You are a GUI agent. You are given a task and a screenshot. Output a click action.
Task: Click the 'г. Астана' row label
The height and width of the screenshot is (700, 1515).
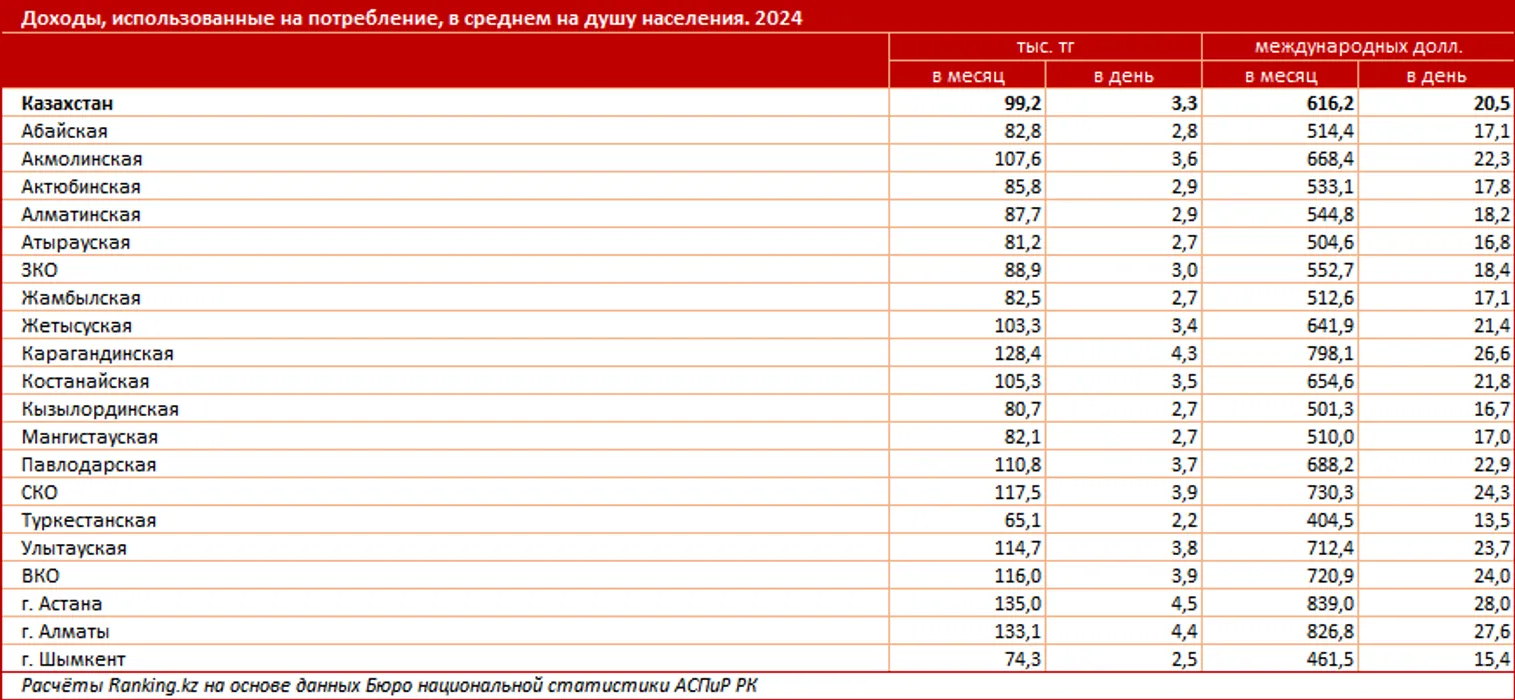click(x=62, y=604)
